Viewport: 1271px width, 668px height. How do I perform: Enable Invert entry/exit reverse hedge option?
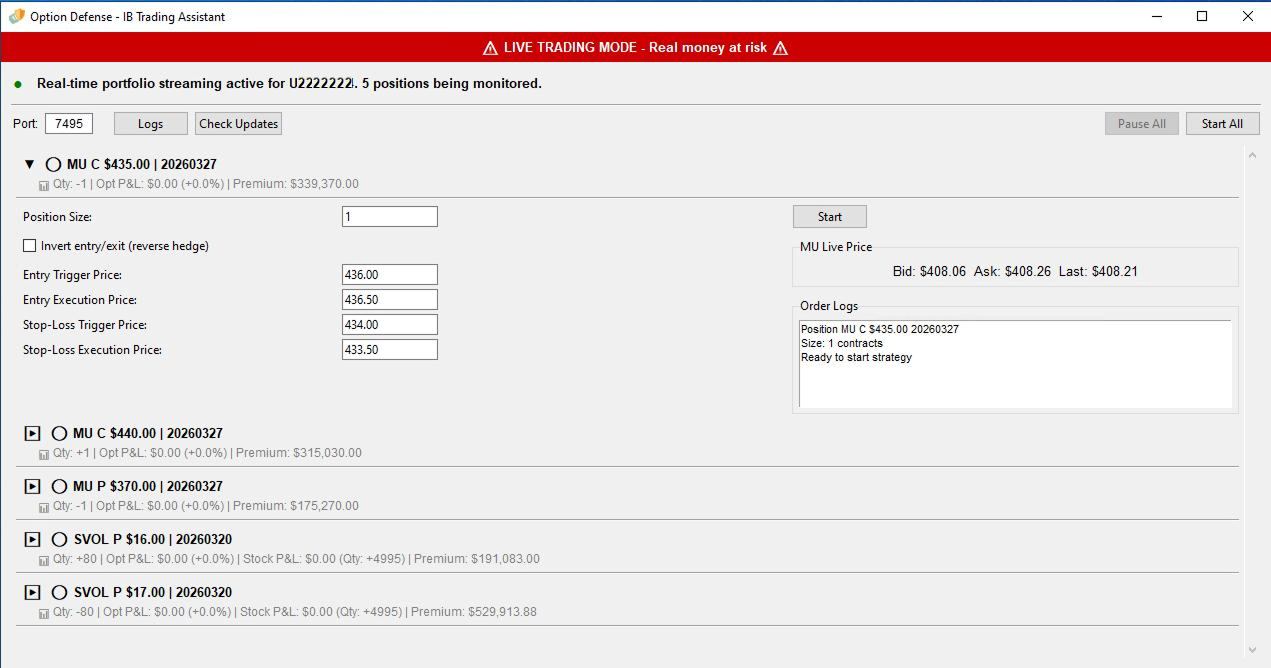(x=28, y=245)
